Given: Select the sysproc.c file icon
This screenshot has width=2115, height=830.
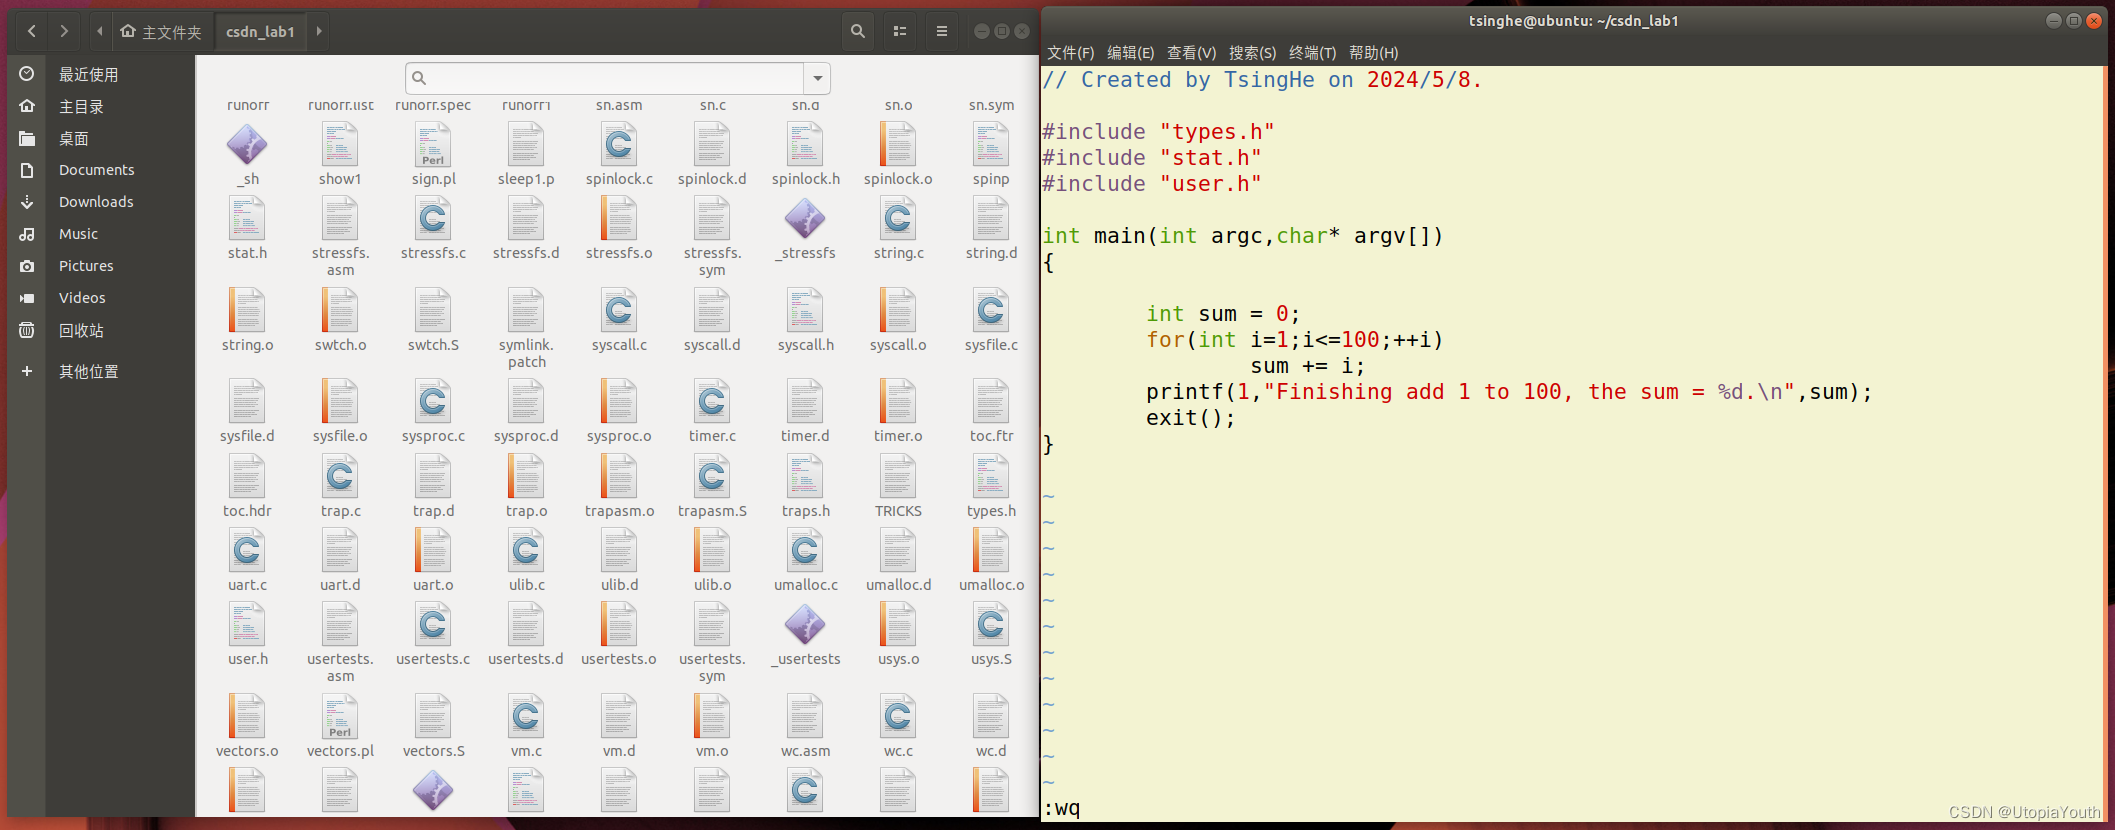Looking at the screenshot, I should [433, 403].
